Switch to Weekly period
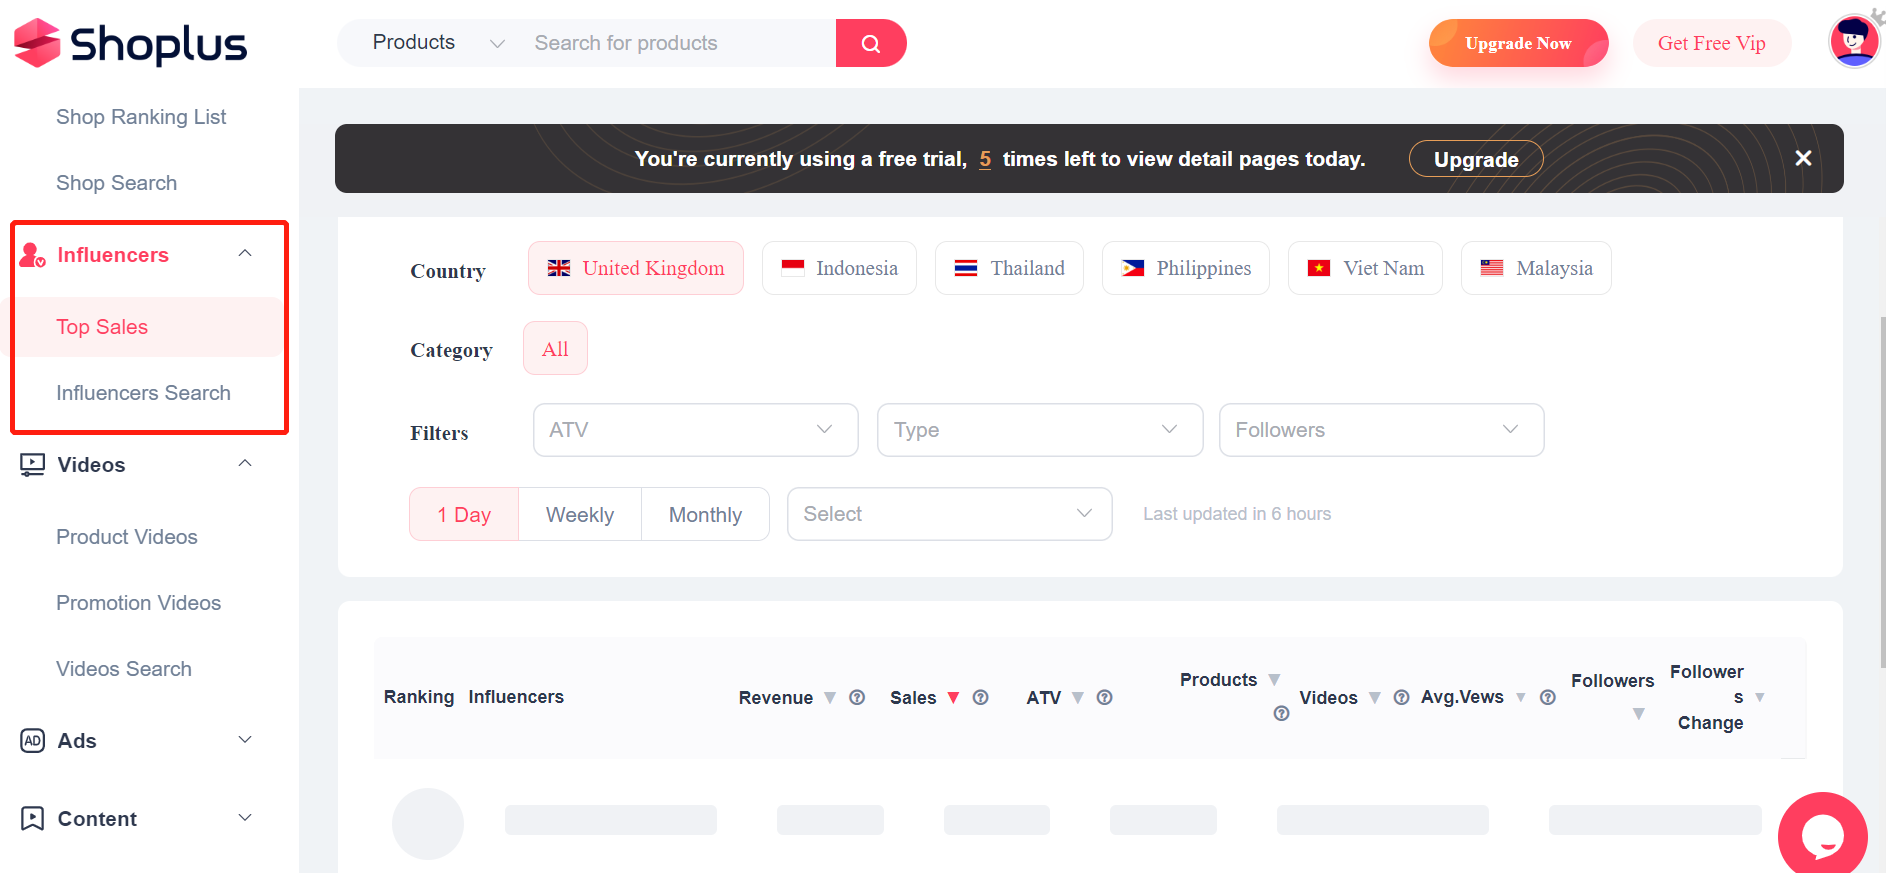This screenshot has height=873, width=1886. pos(580,515)
